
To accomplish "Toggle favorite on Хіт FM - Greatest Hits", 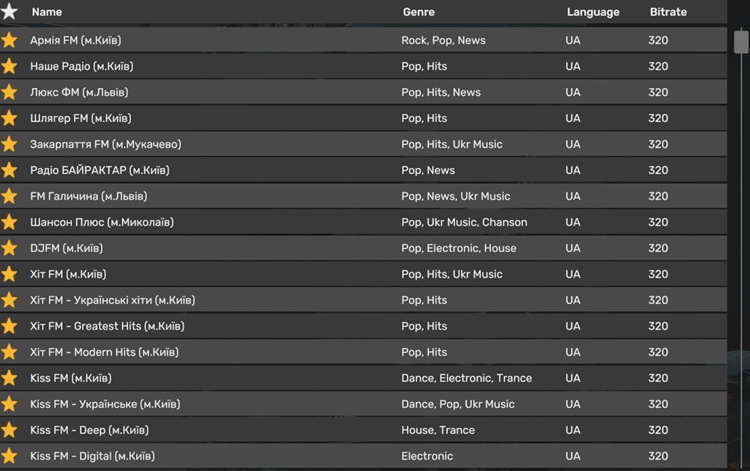I will click(10, 326).
